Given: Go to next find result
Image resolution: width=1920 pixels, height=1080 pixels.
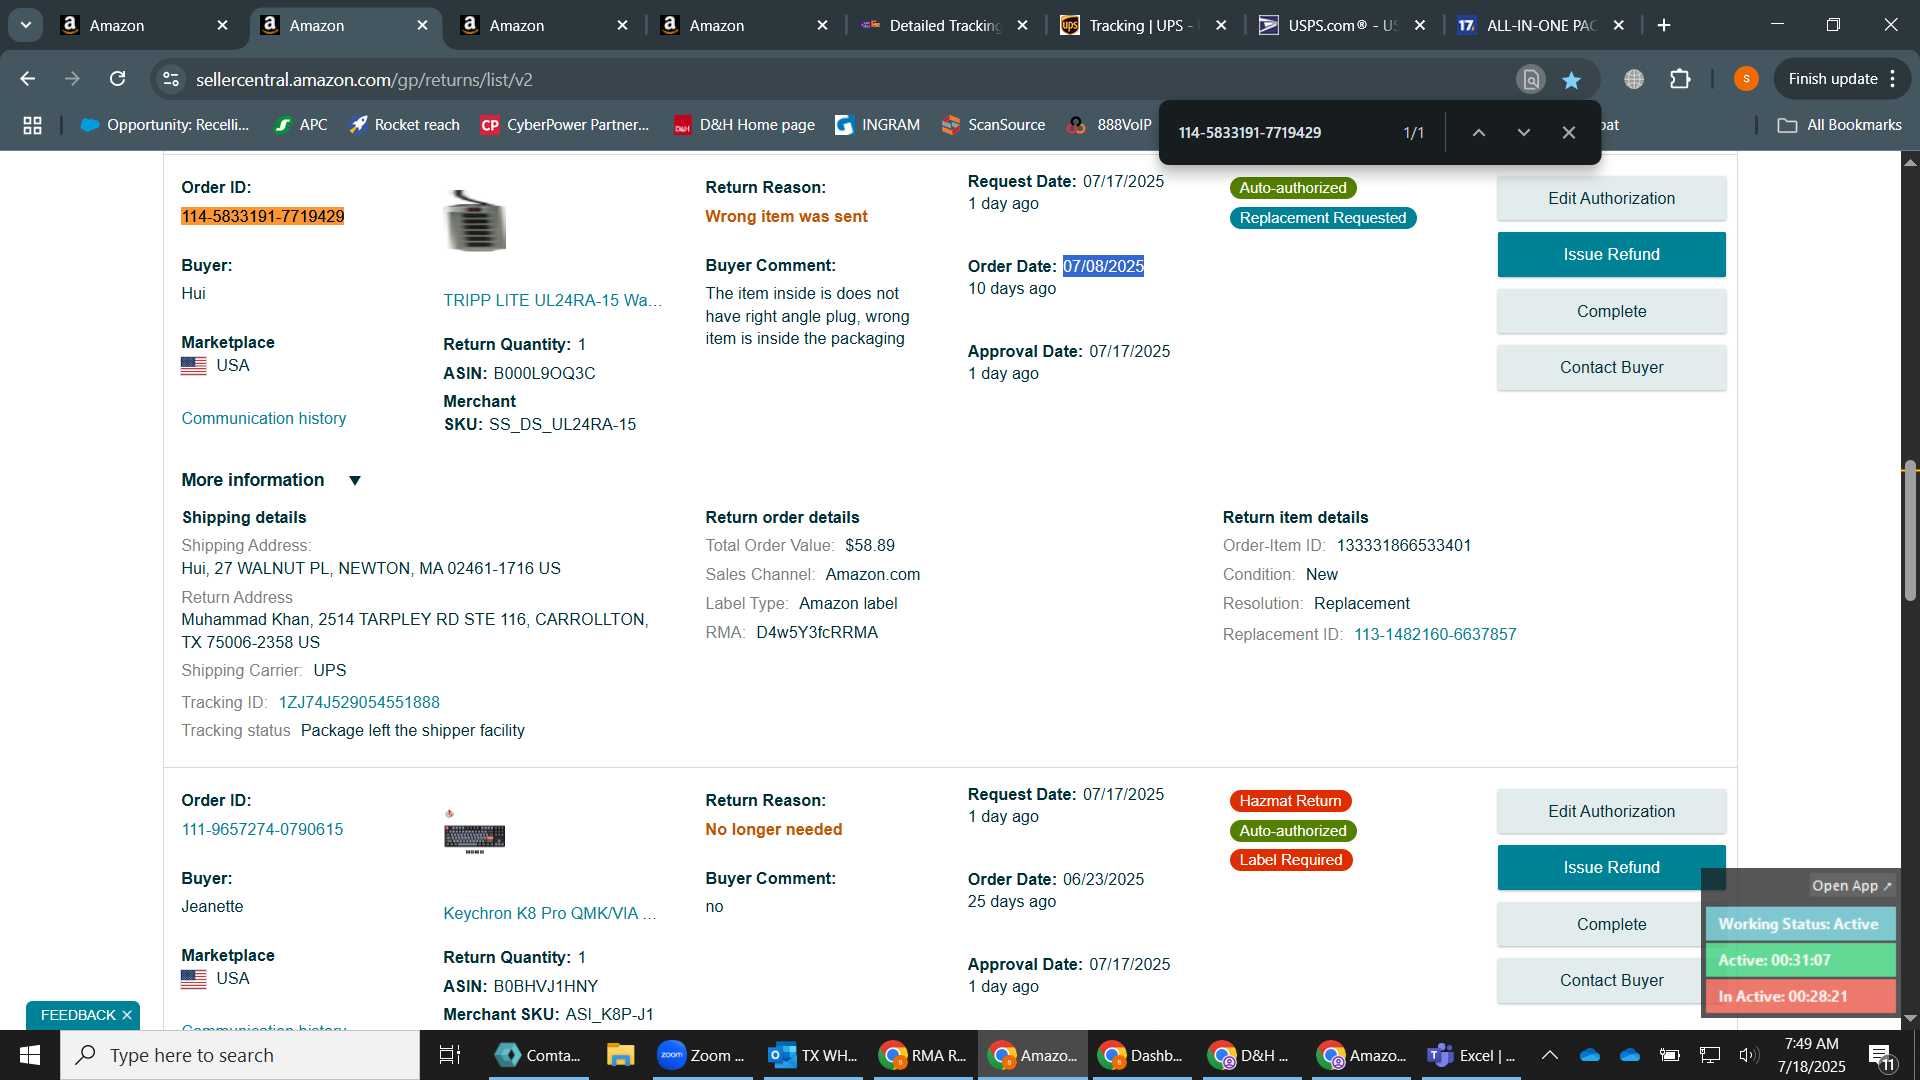Looking at the screenshot, I should 1523,132.
